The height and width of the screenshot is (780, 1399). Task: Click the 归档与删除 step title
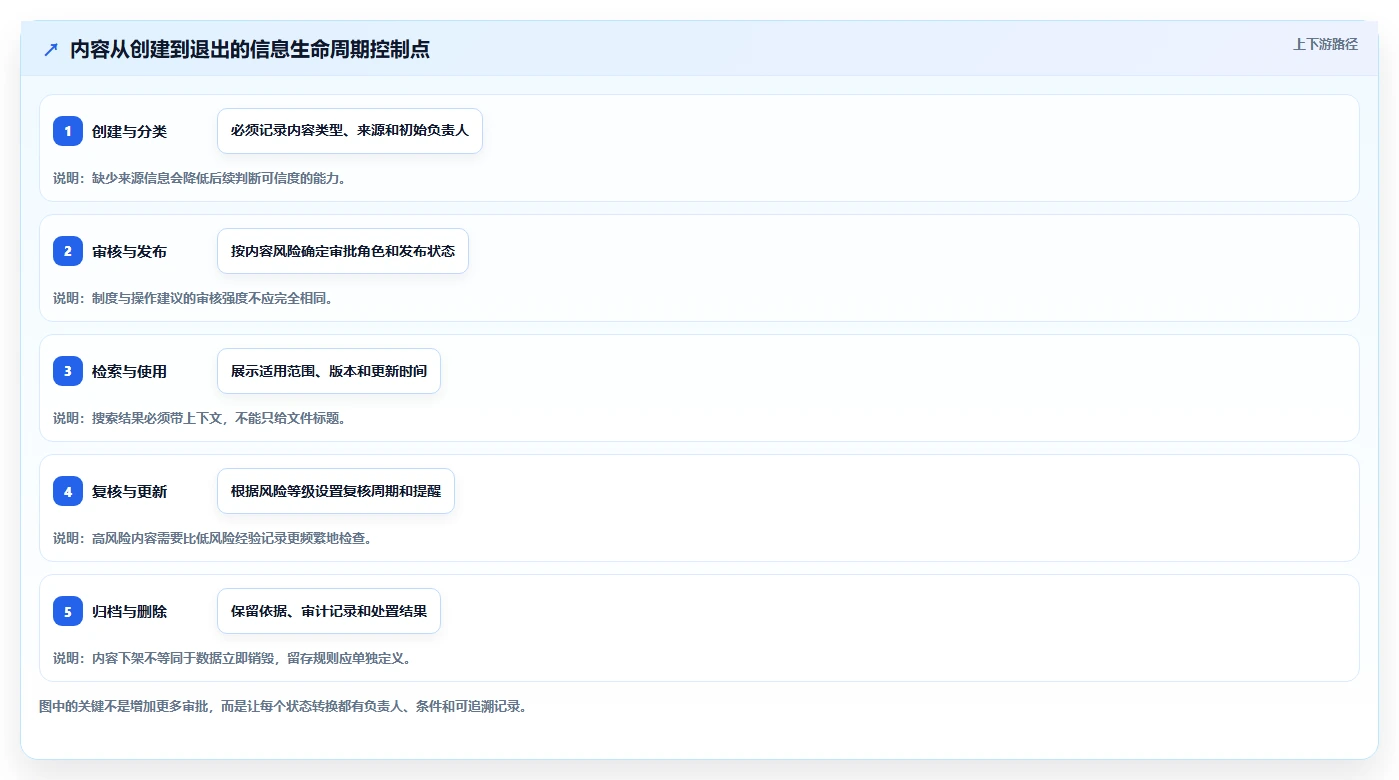[x=129, y=611]
